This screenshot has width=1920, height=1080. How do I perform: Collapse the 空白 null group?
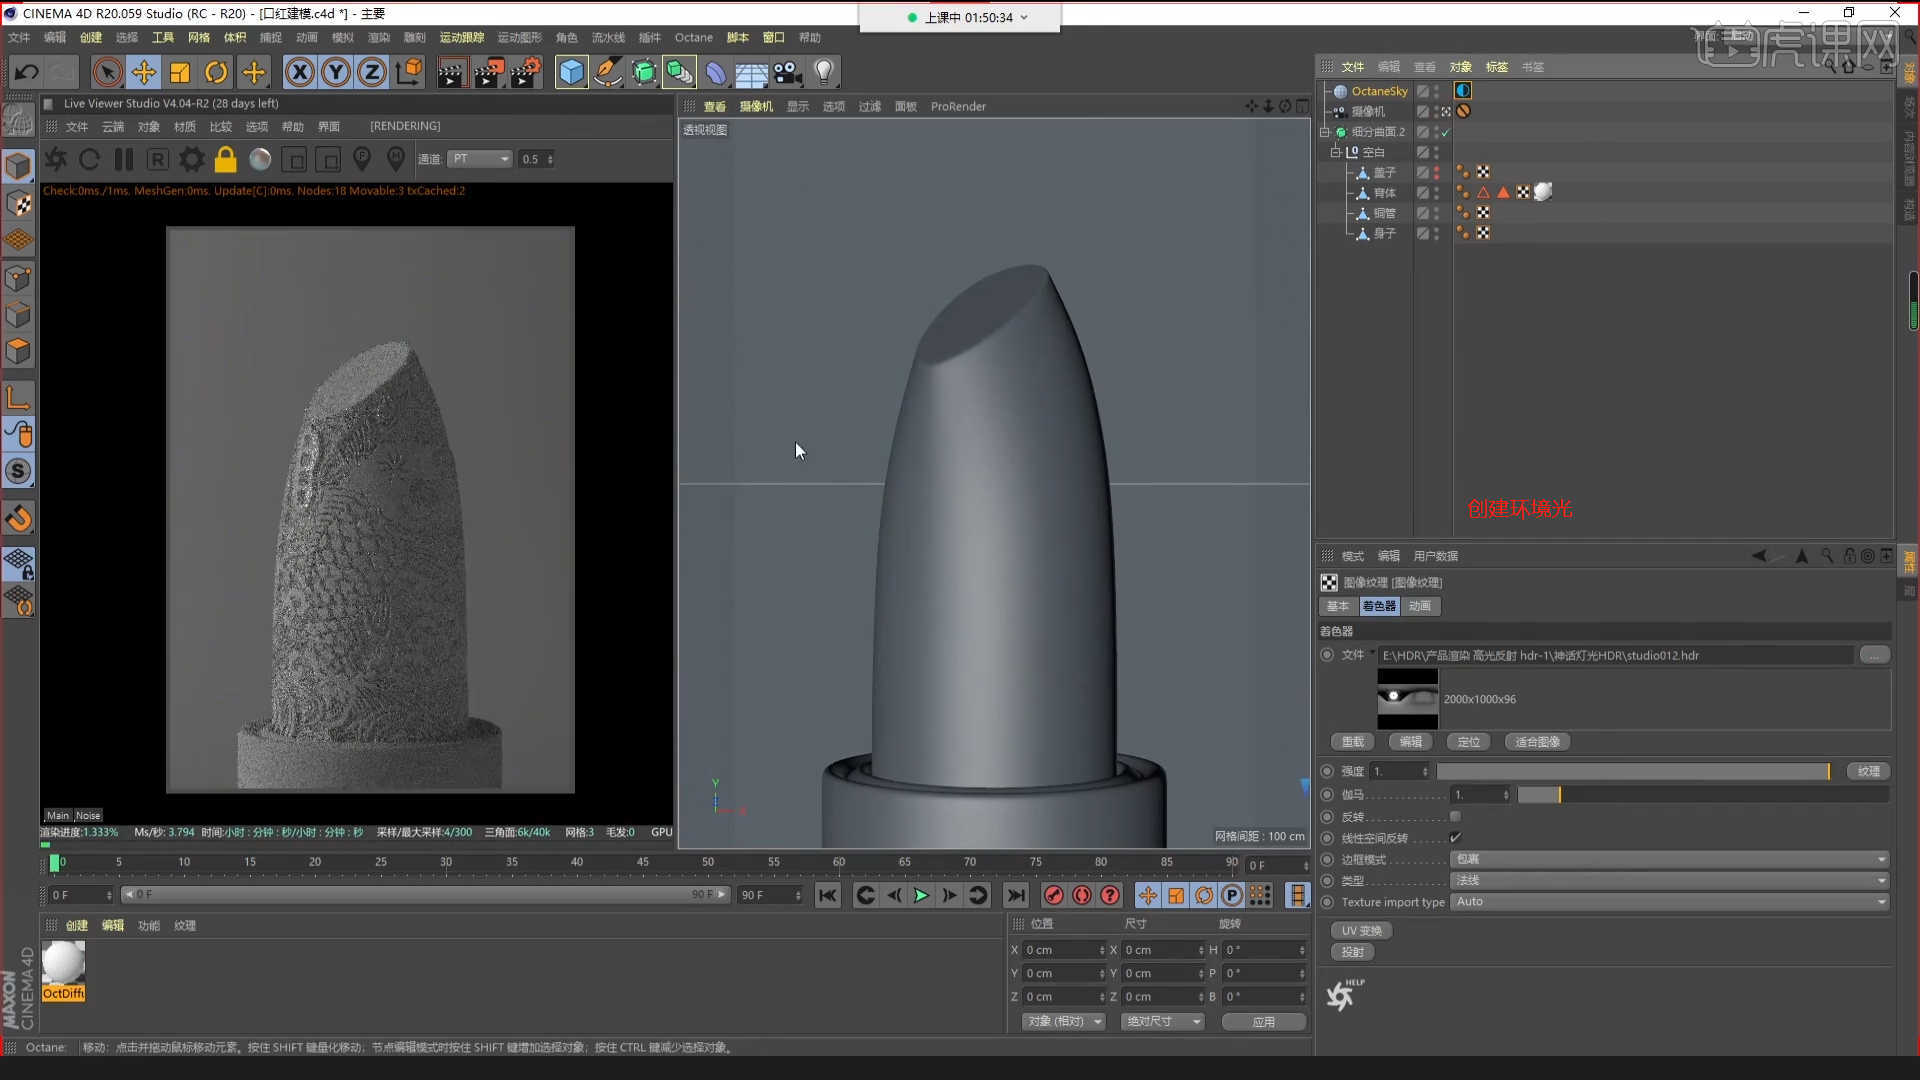[x=1335, y=152]
